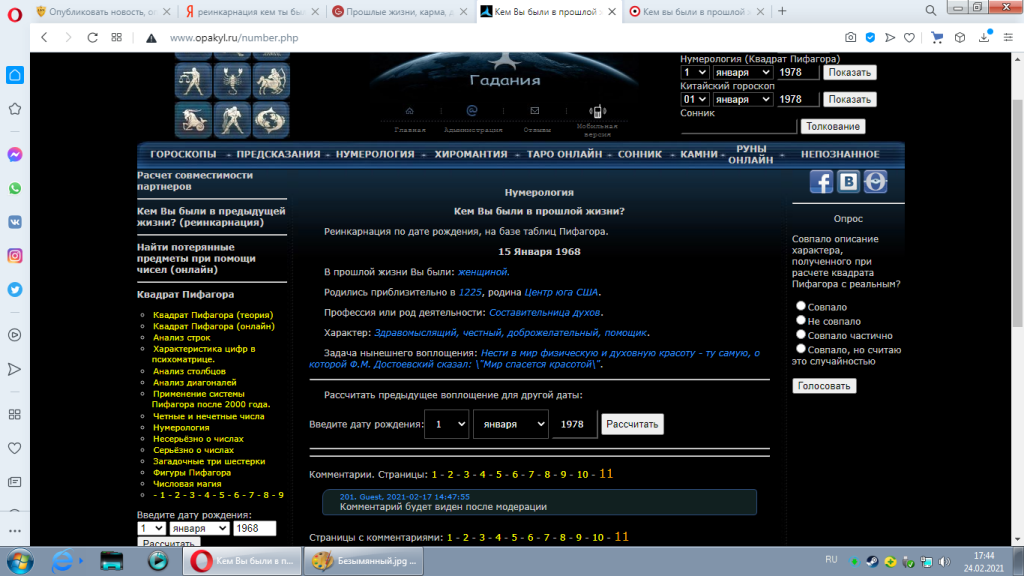The height and width of the screenshot is (576, 1024).
Task: Select the "Не совпало" poll option
Action: [801, 320]
